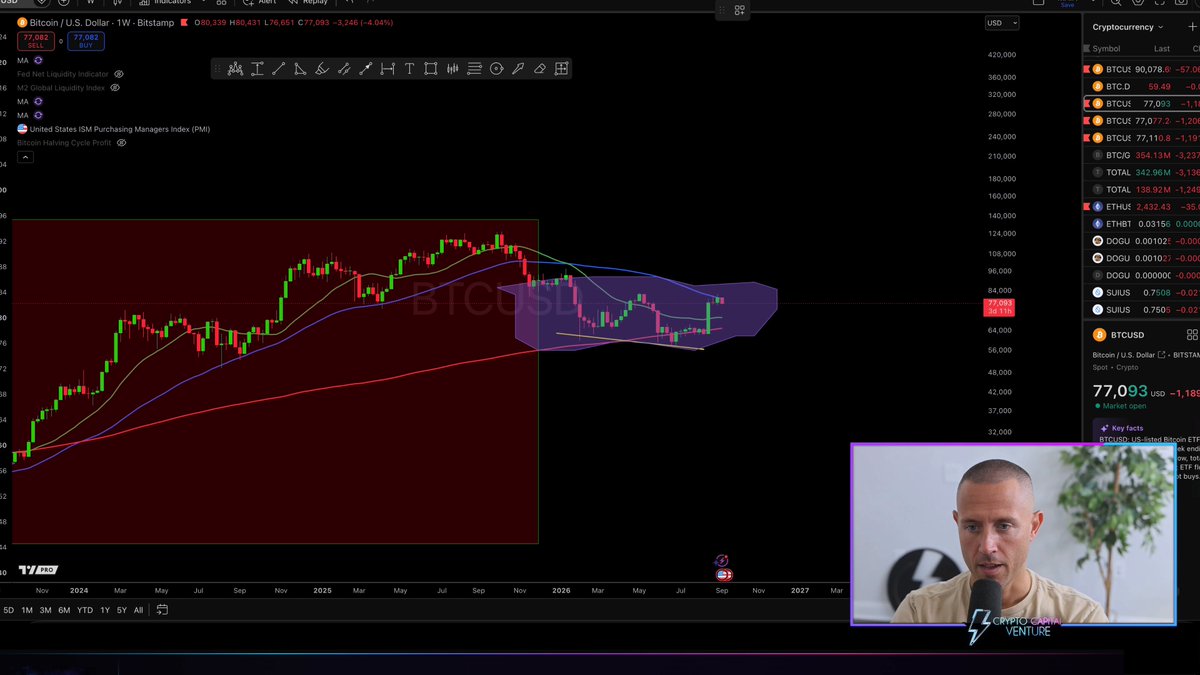Select the BTC/G row priced 354.13M
This screenshot has height=675, width=1200.
tap(1141, 155)
